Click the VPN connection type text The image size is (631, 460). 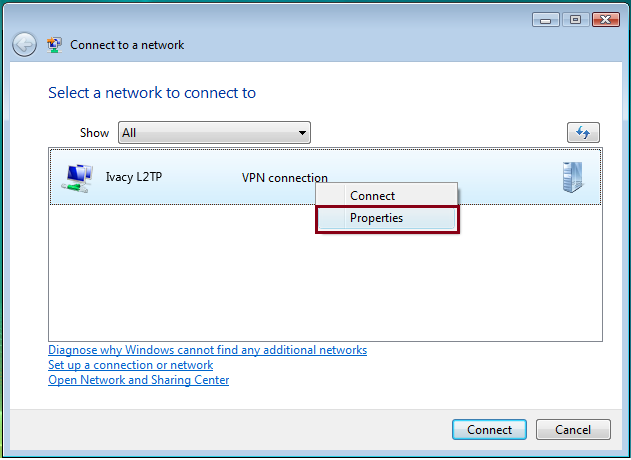[285, 177]
